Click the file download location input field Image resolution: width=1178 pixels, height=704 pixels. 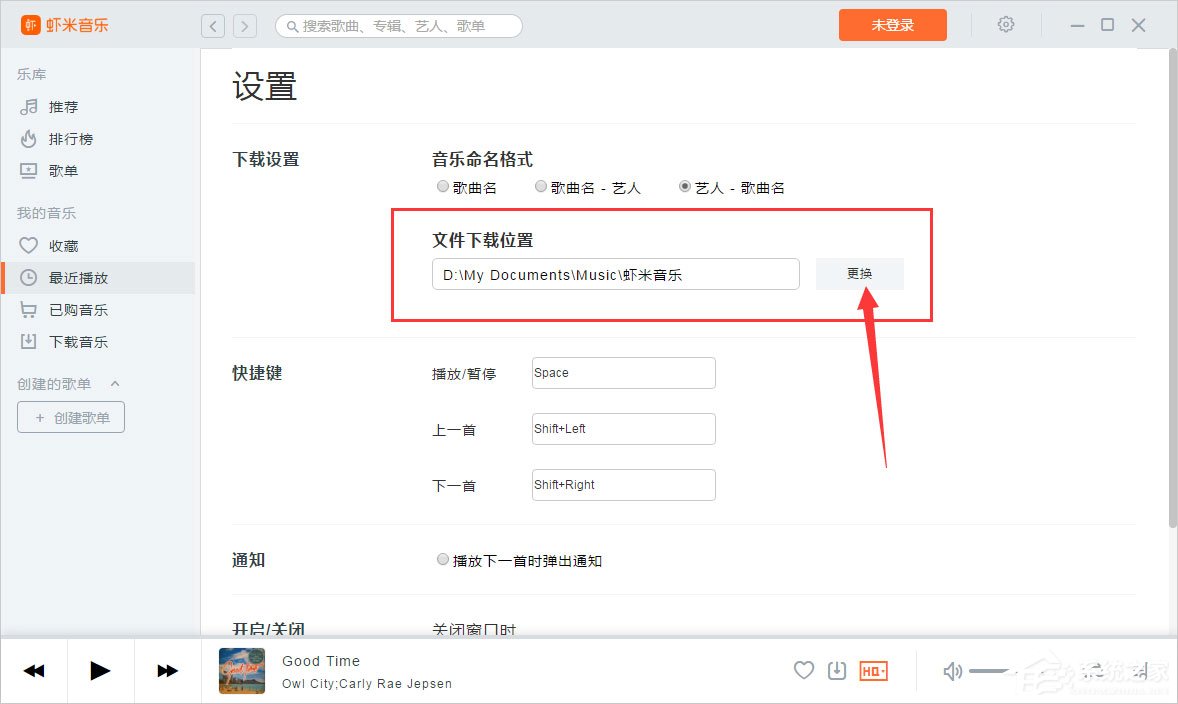click(x=613, y=273)
